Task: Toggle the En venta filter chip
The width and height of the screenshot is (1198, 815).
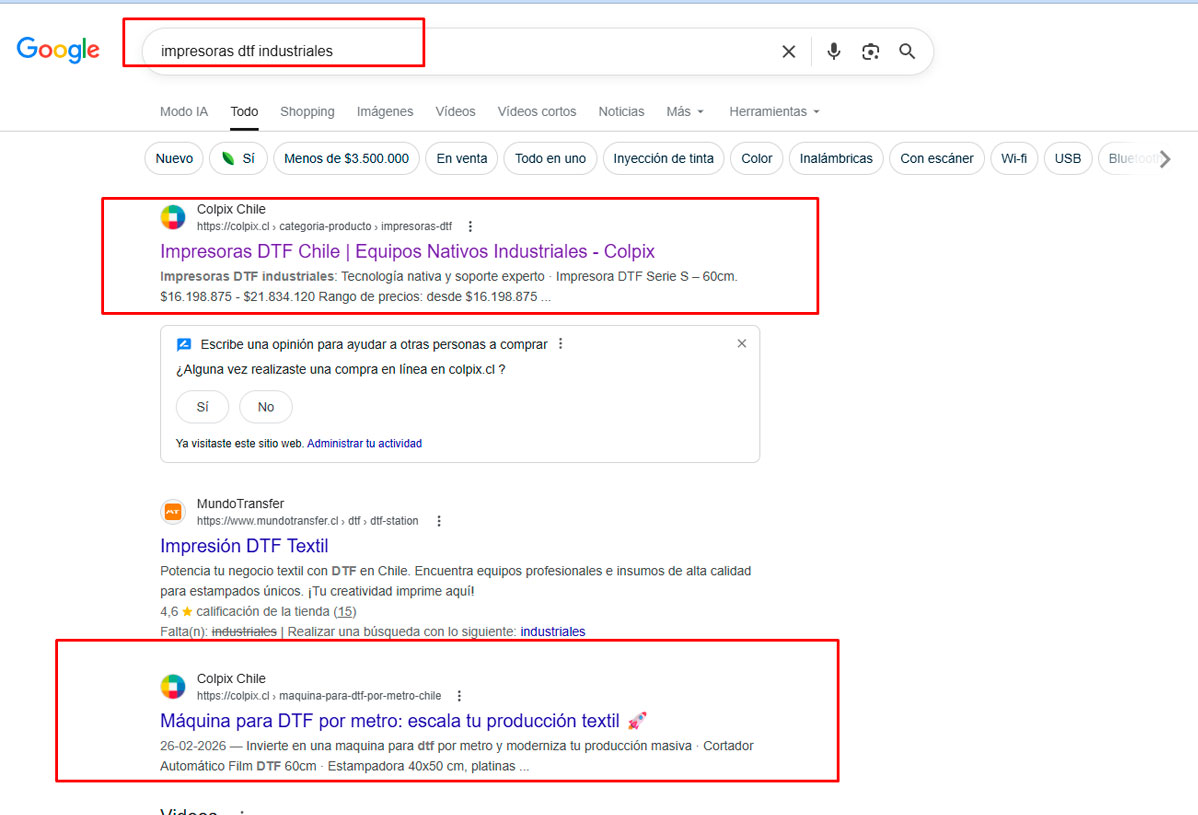Action: [x=461, y=159]
